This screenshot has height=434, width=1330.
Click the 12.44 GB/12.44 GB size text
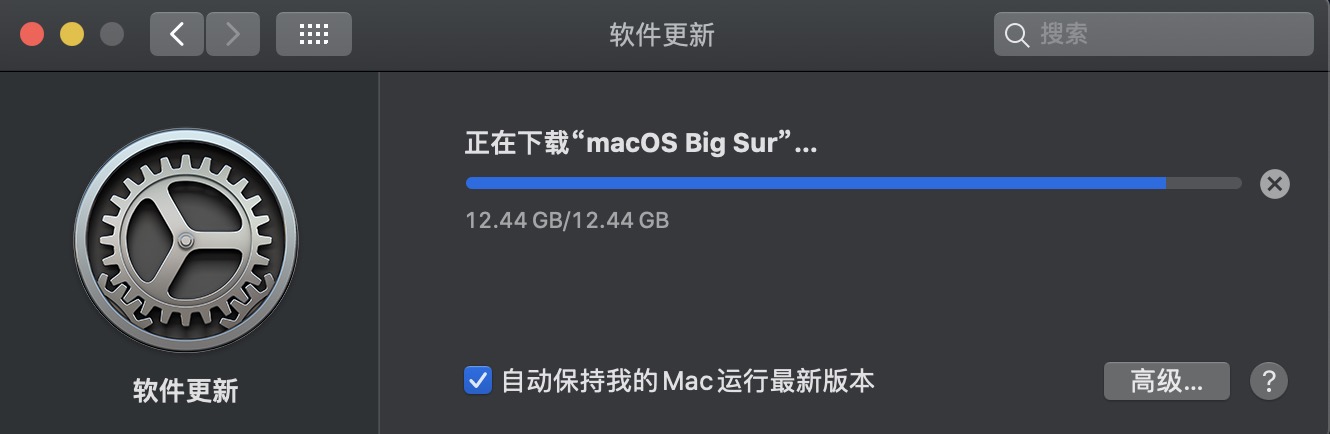(567, 219)
